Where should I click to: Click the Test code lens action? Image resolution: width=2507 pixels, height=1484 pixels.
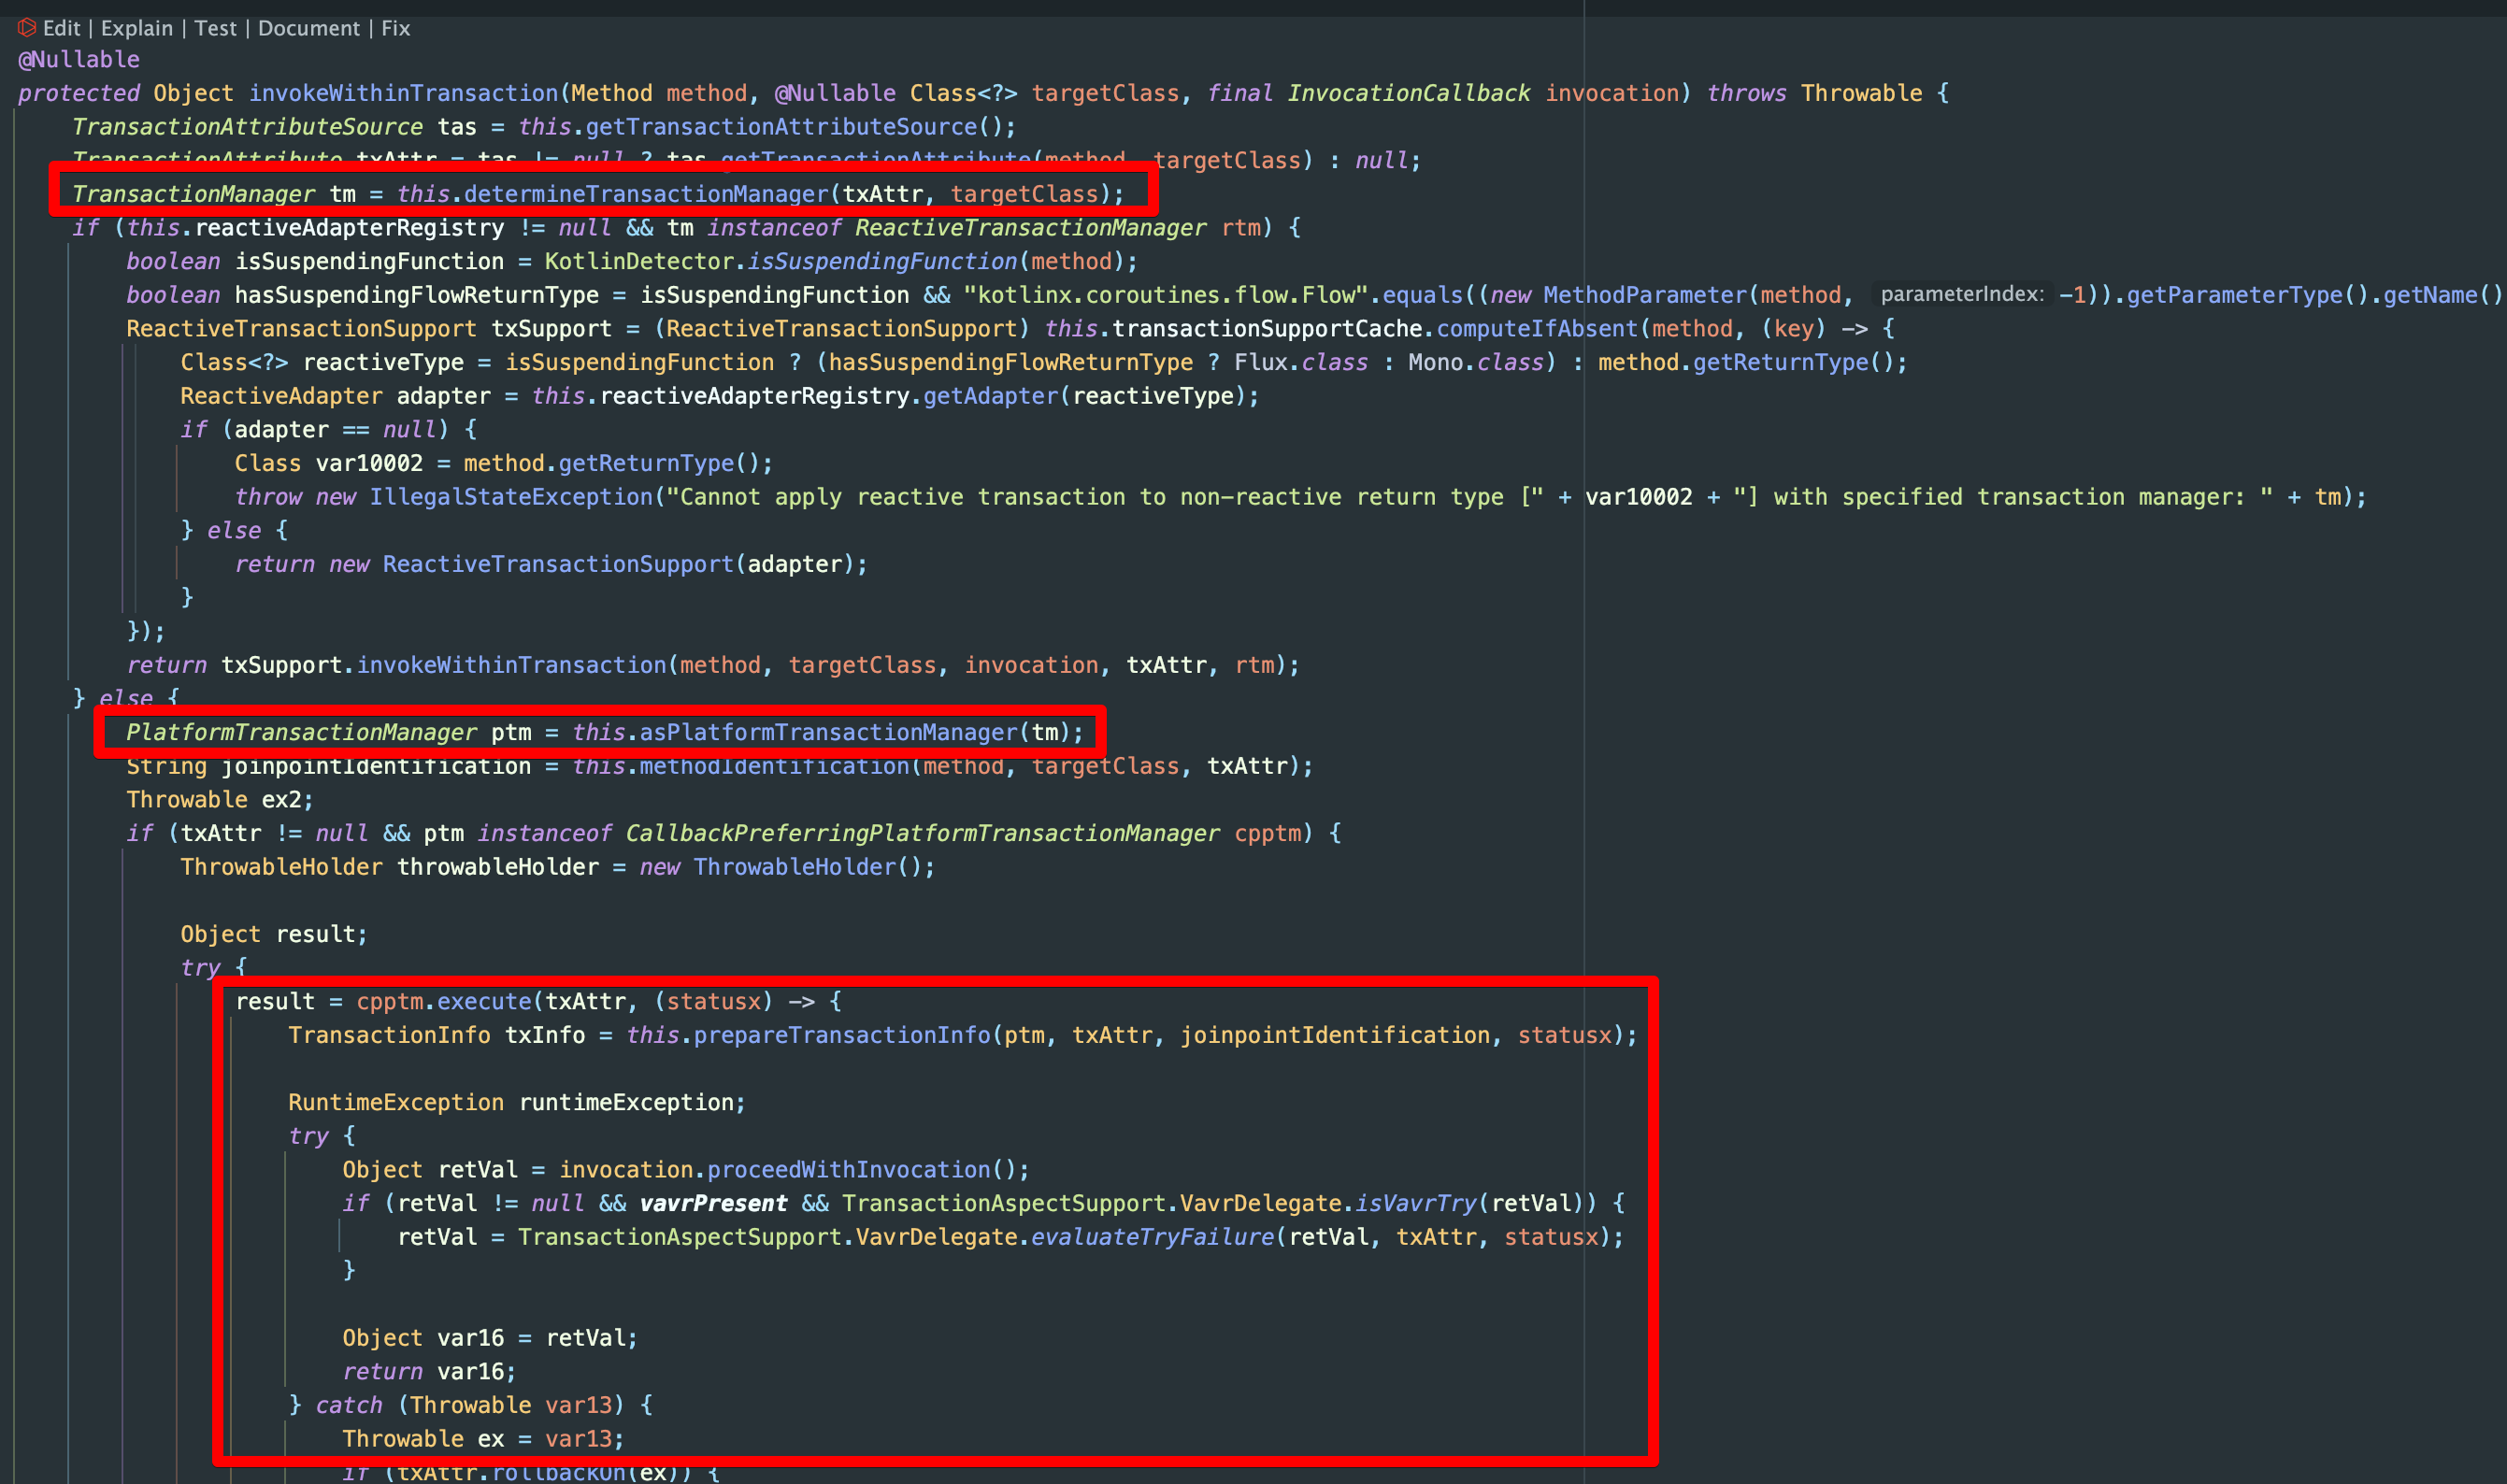(216, 28)
